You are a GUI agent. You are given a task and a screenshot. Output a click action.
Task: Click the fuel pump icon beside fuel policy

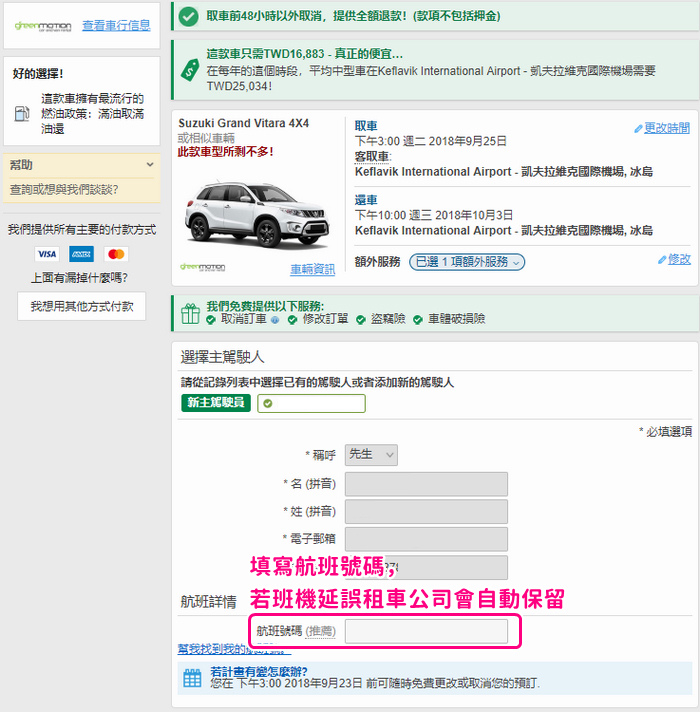point(22,114)
